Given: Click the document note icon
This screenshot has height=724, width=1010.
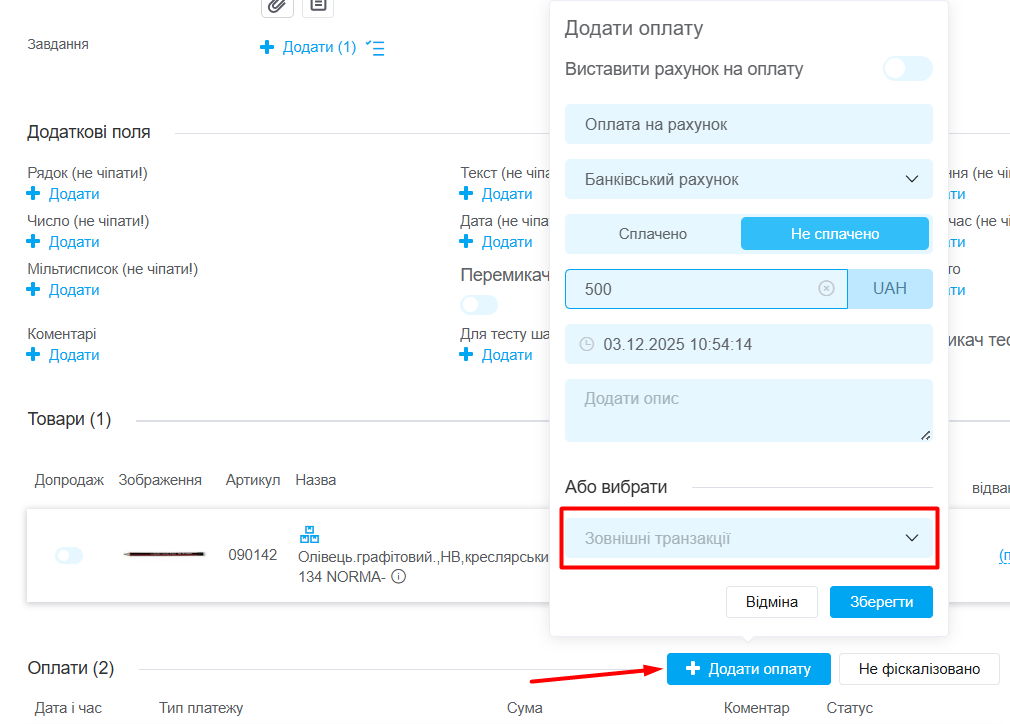Looking at the screenshot, I should click(318, 5).
